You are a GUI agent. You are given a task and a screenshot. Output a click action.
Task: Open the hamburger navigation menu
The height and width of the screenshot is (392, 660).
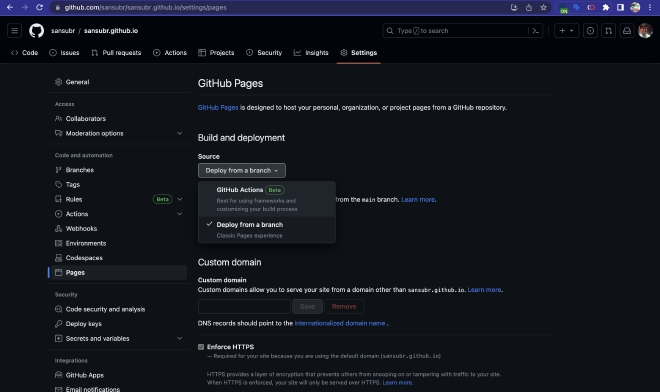[14, 31]
